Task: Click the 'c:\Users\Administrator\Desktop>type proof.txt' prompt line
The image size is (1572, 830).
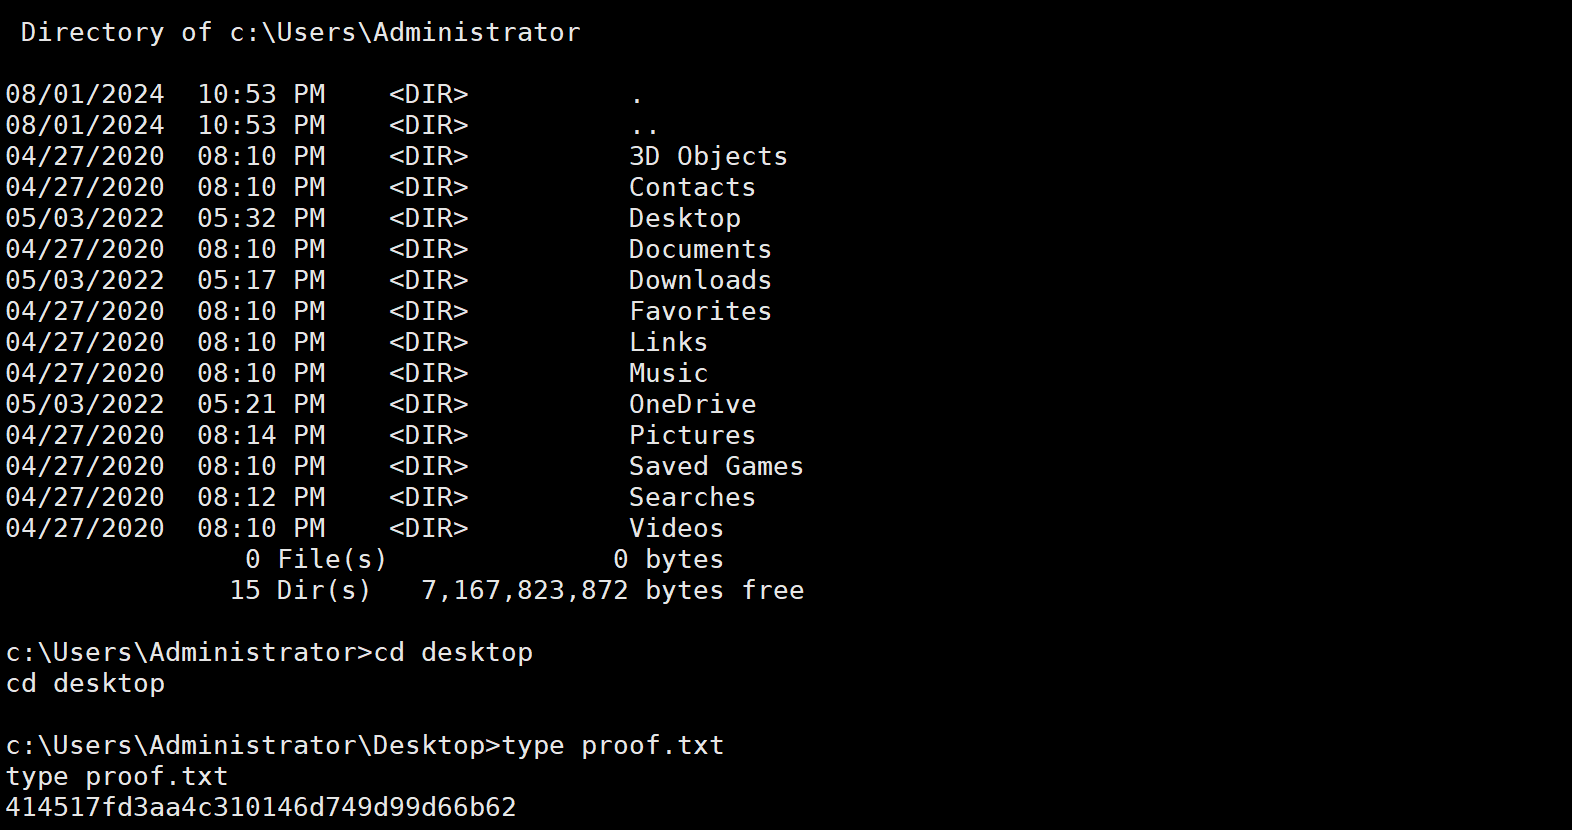Action: (x=364, y=746)
